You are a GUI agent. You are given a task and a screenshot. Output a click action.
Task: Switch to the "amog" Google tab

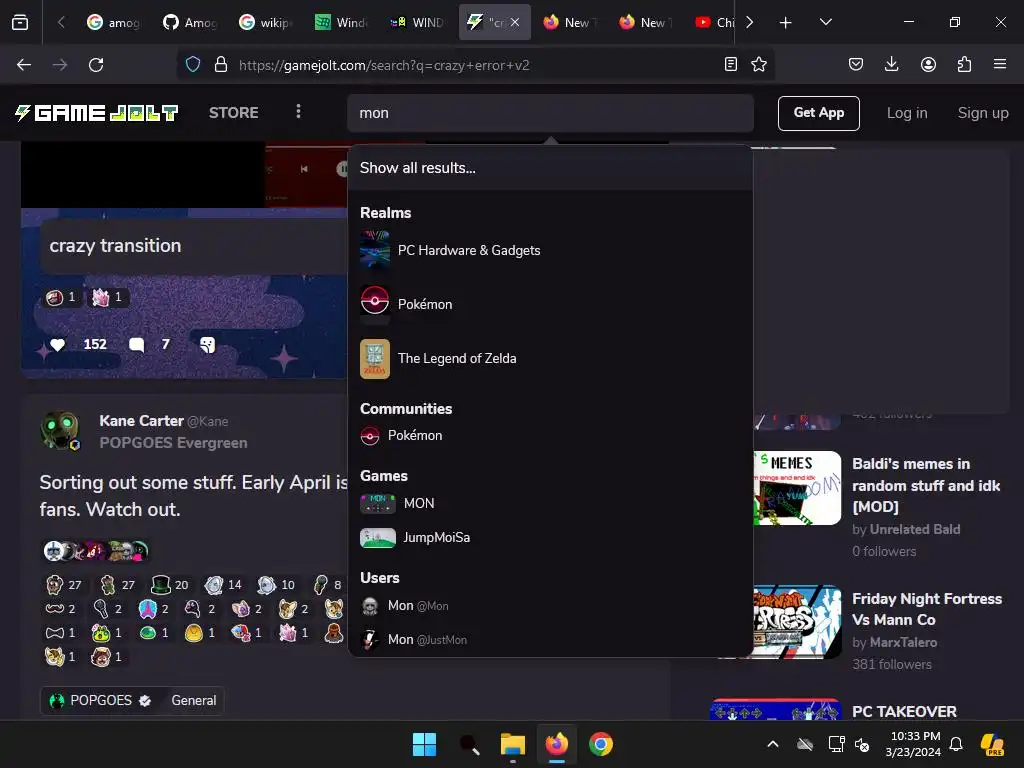(116, 22)
